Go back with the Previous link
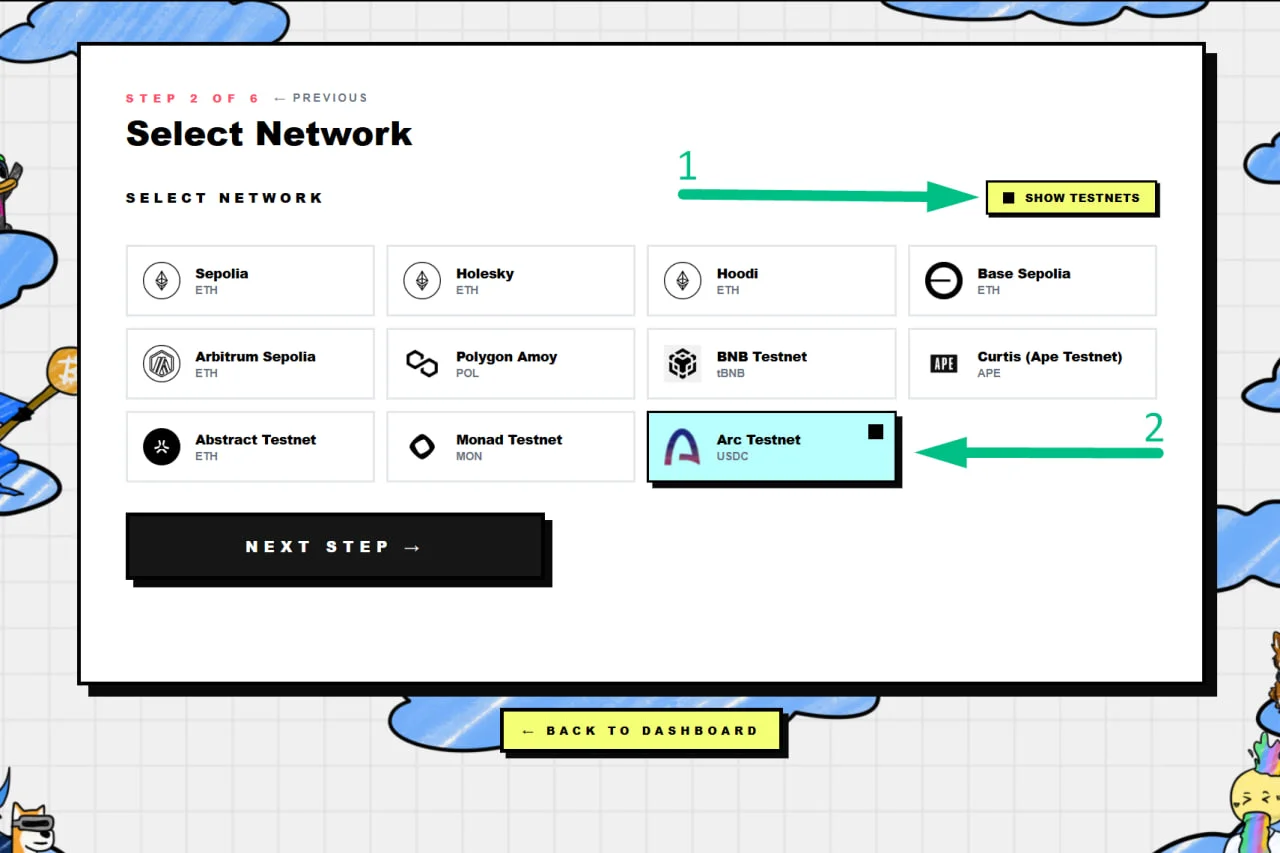 tap(320, 98)
